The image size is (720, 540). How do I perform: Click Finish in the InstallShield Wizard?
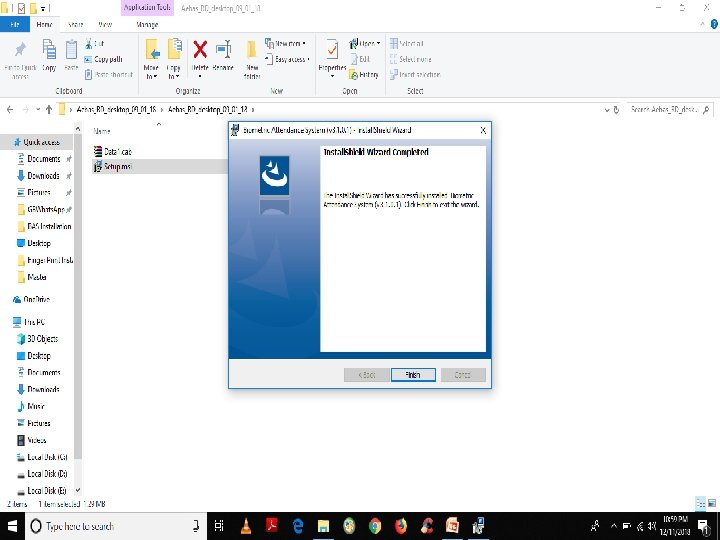(413, 375)
